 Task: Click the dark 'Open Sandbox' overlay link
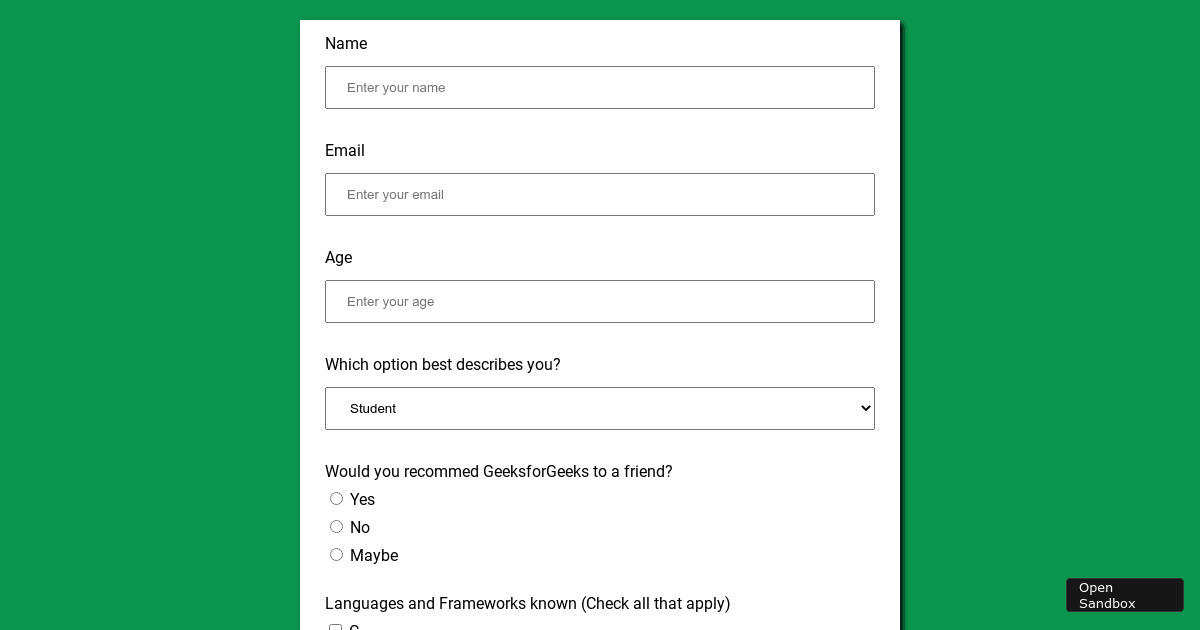coord(1125,595)
